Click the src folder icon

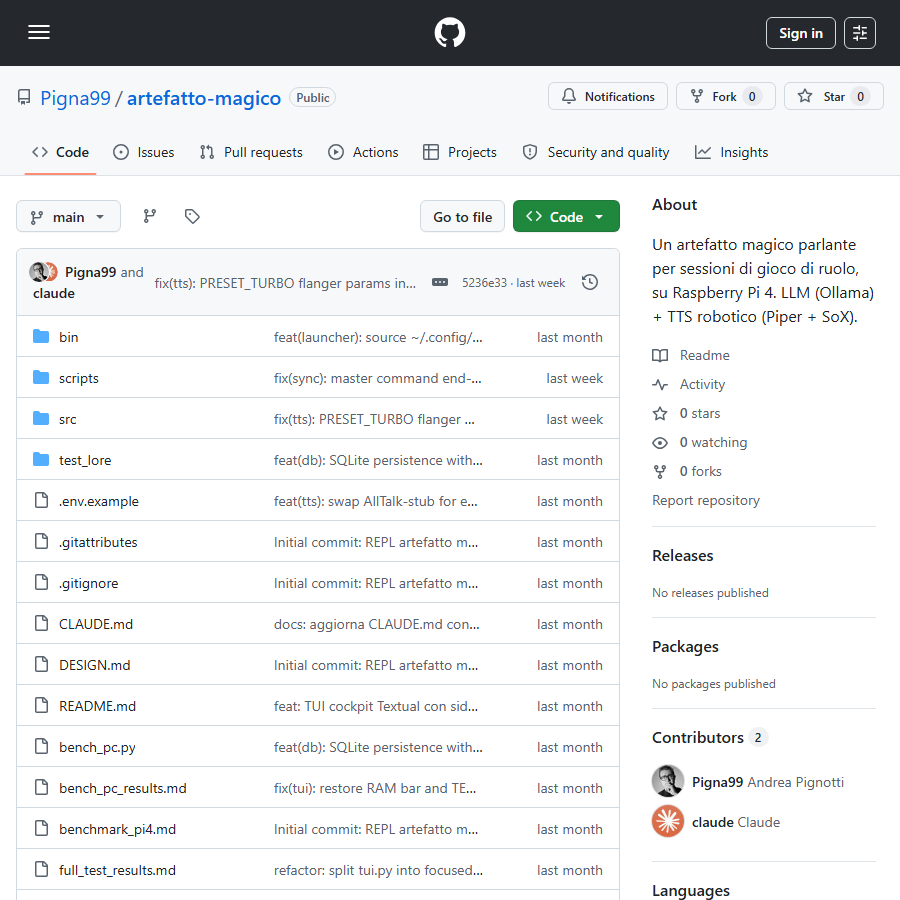pyautogui.click(x=41, y=418)
